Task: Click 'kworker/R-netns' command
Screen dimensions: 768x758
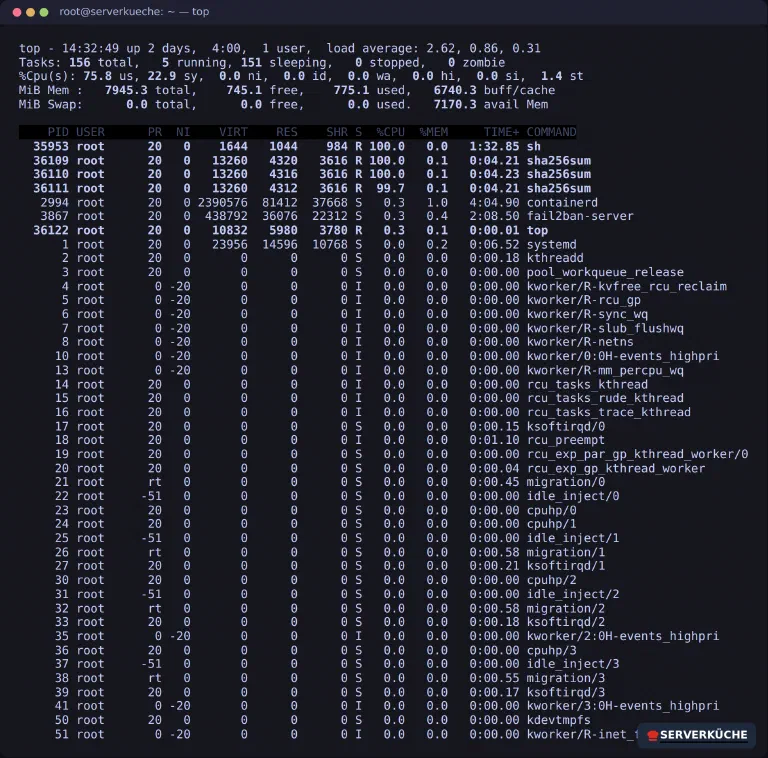Action: pos(580,342)
